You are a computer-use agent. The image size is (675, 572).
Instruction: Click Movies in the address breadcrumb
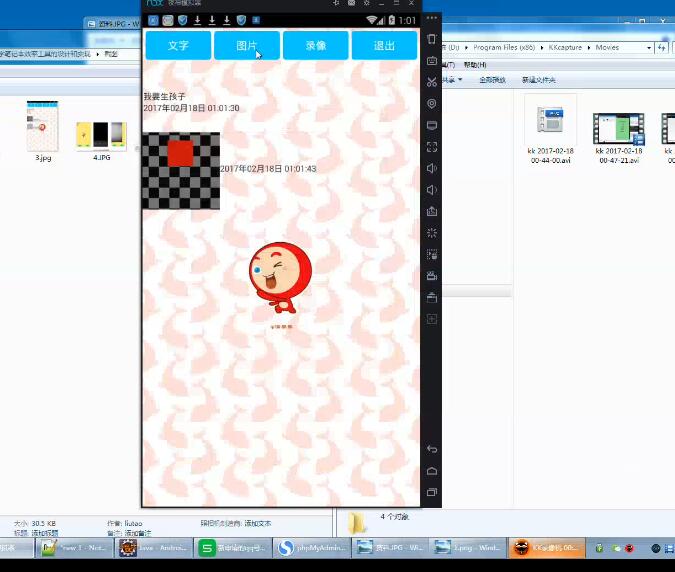(x=607, y=47)
